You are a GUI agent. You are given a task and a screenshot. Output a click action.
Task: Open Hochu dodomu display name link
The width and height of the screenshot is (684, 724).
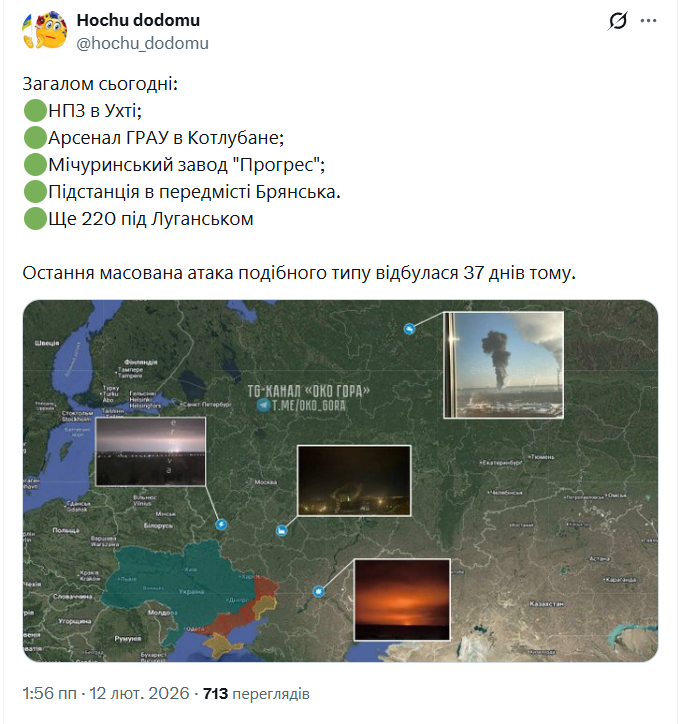138,20
